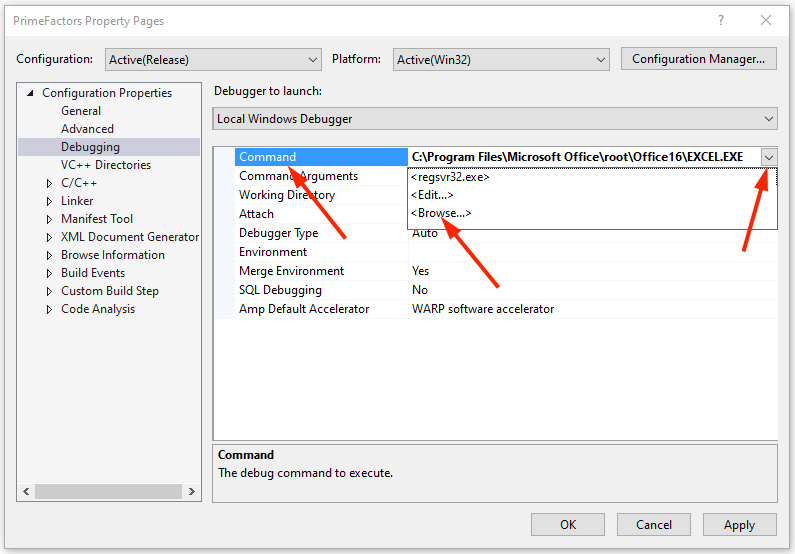This screenshot has height=554, width=795.
Task: Click the tree scrollbar left arrow
Action: coord(26,491)
